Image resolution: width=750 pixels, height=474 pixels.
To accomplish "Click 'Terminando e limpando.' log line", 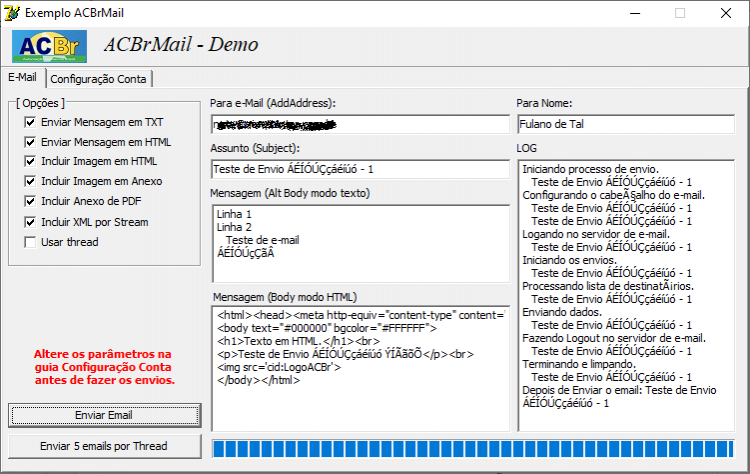I will tap(579, 364).
